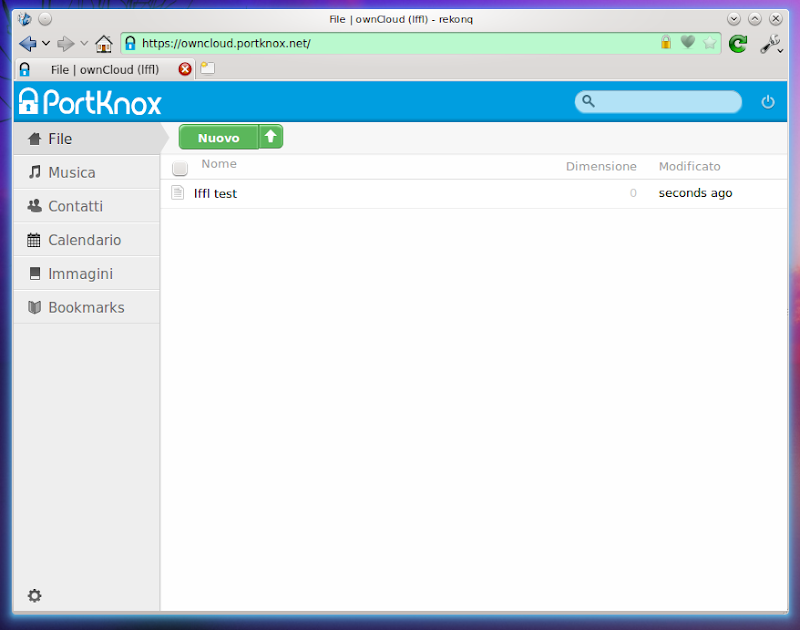Sort by the Nome column header
The width and height of the screenshot is (800, 630).
tap(219, 164)
